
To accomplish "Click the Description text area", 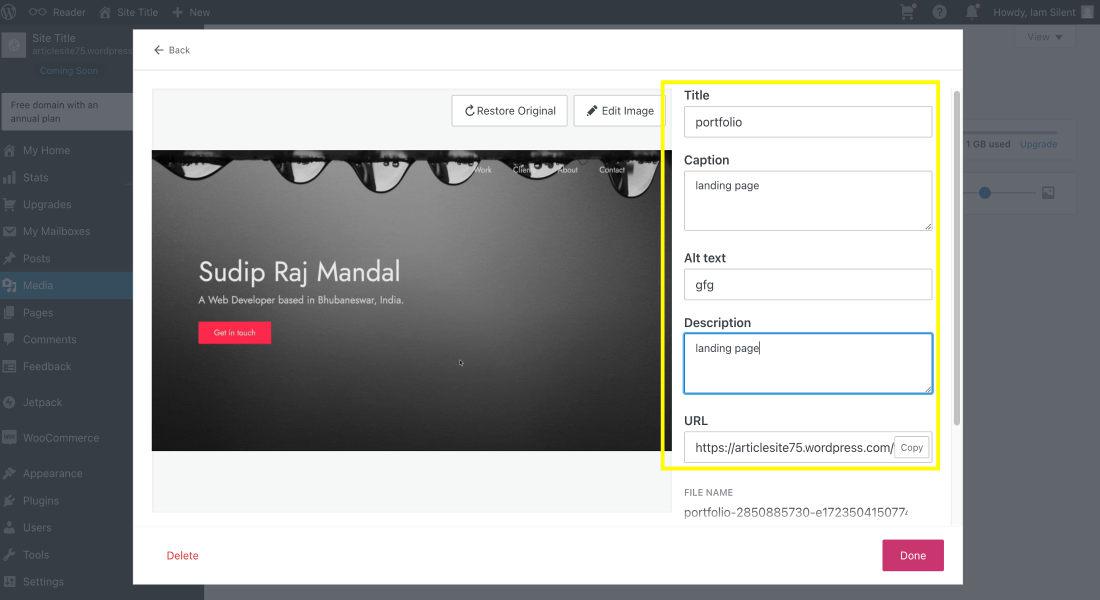I will [x=808, y=364].
